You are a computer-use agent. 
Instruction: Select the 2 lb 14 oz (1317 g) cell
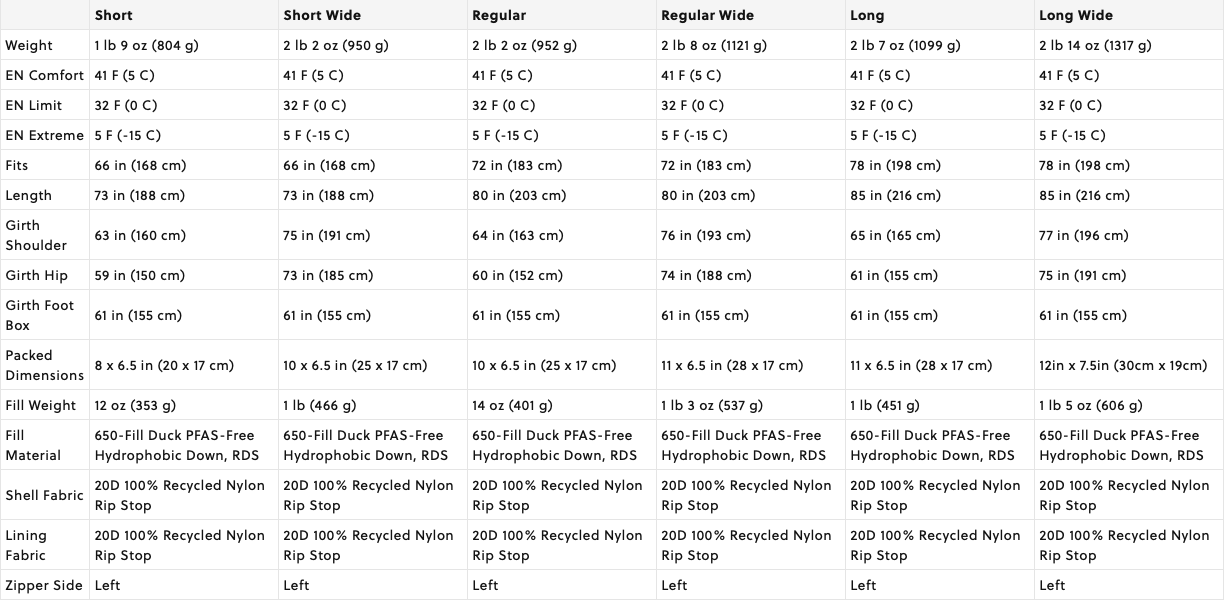pos(1095,45)
